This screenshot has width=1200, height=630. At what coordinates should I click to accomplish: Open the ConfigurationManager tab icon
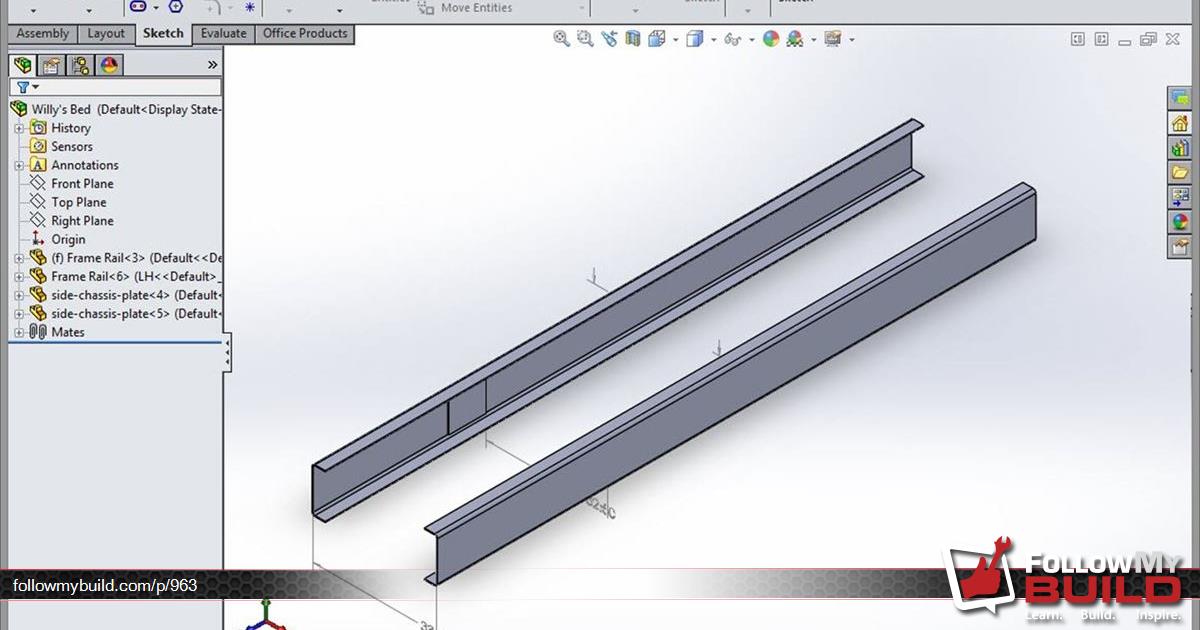[x=80, y=65]
